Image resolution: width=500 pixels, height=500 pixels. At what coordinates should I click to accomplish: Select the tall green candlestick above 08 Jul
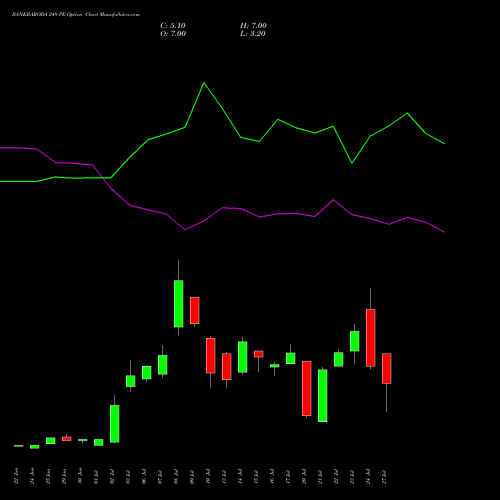[179, 304]
